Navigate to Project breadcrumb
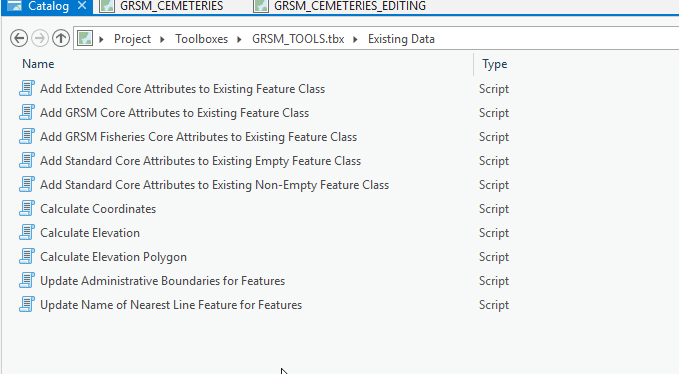Image resolution: width=679 pixels, height=374 pixels. (132, 39)
